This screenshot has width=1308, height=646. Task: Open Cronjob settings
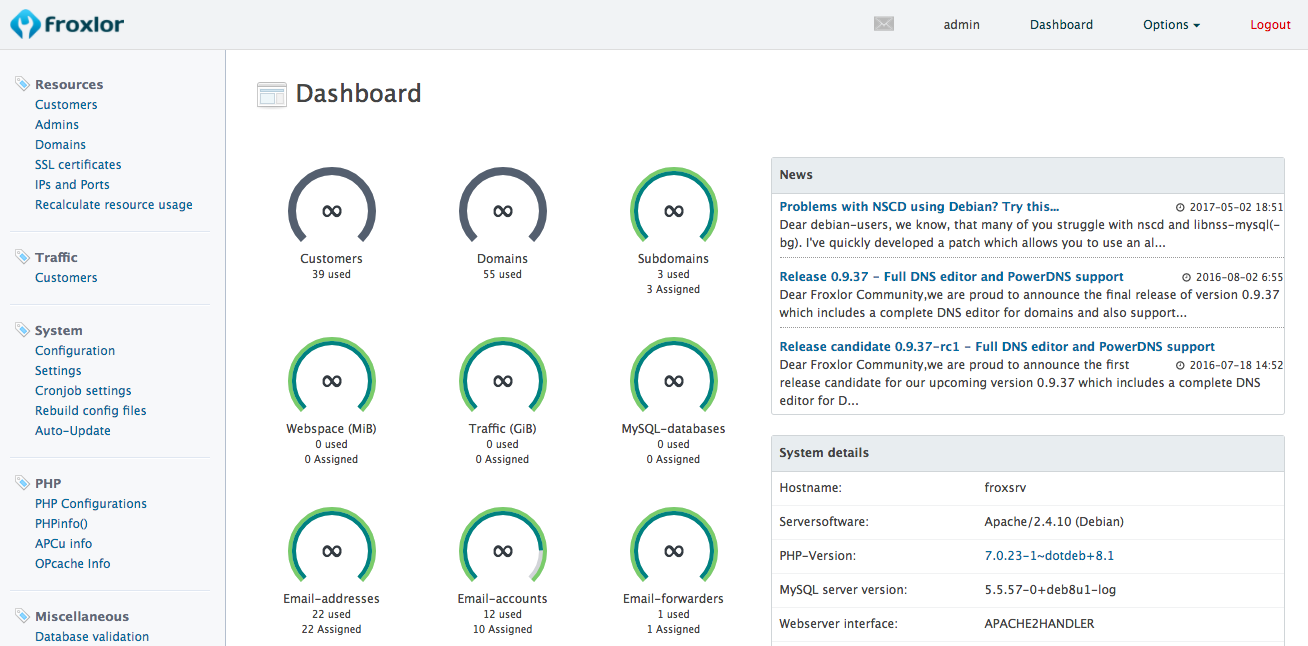(x=83, y=391)
